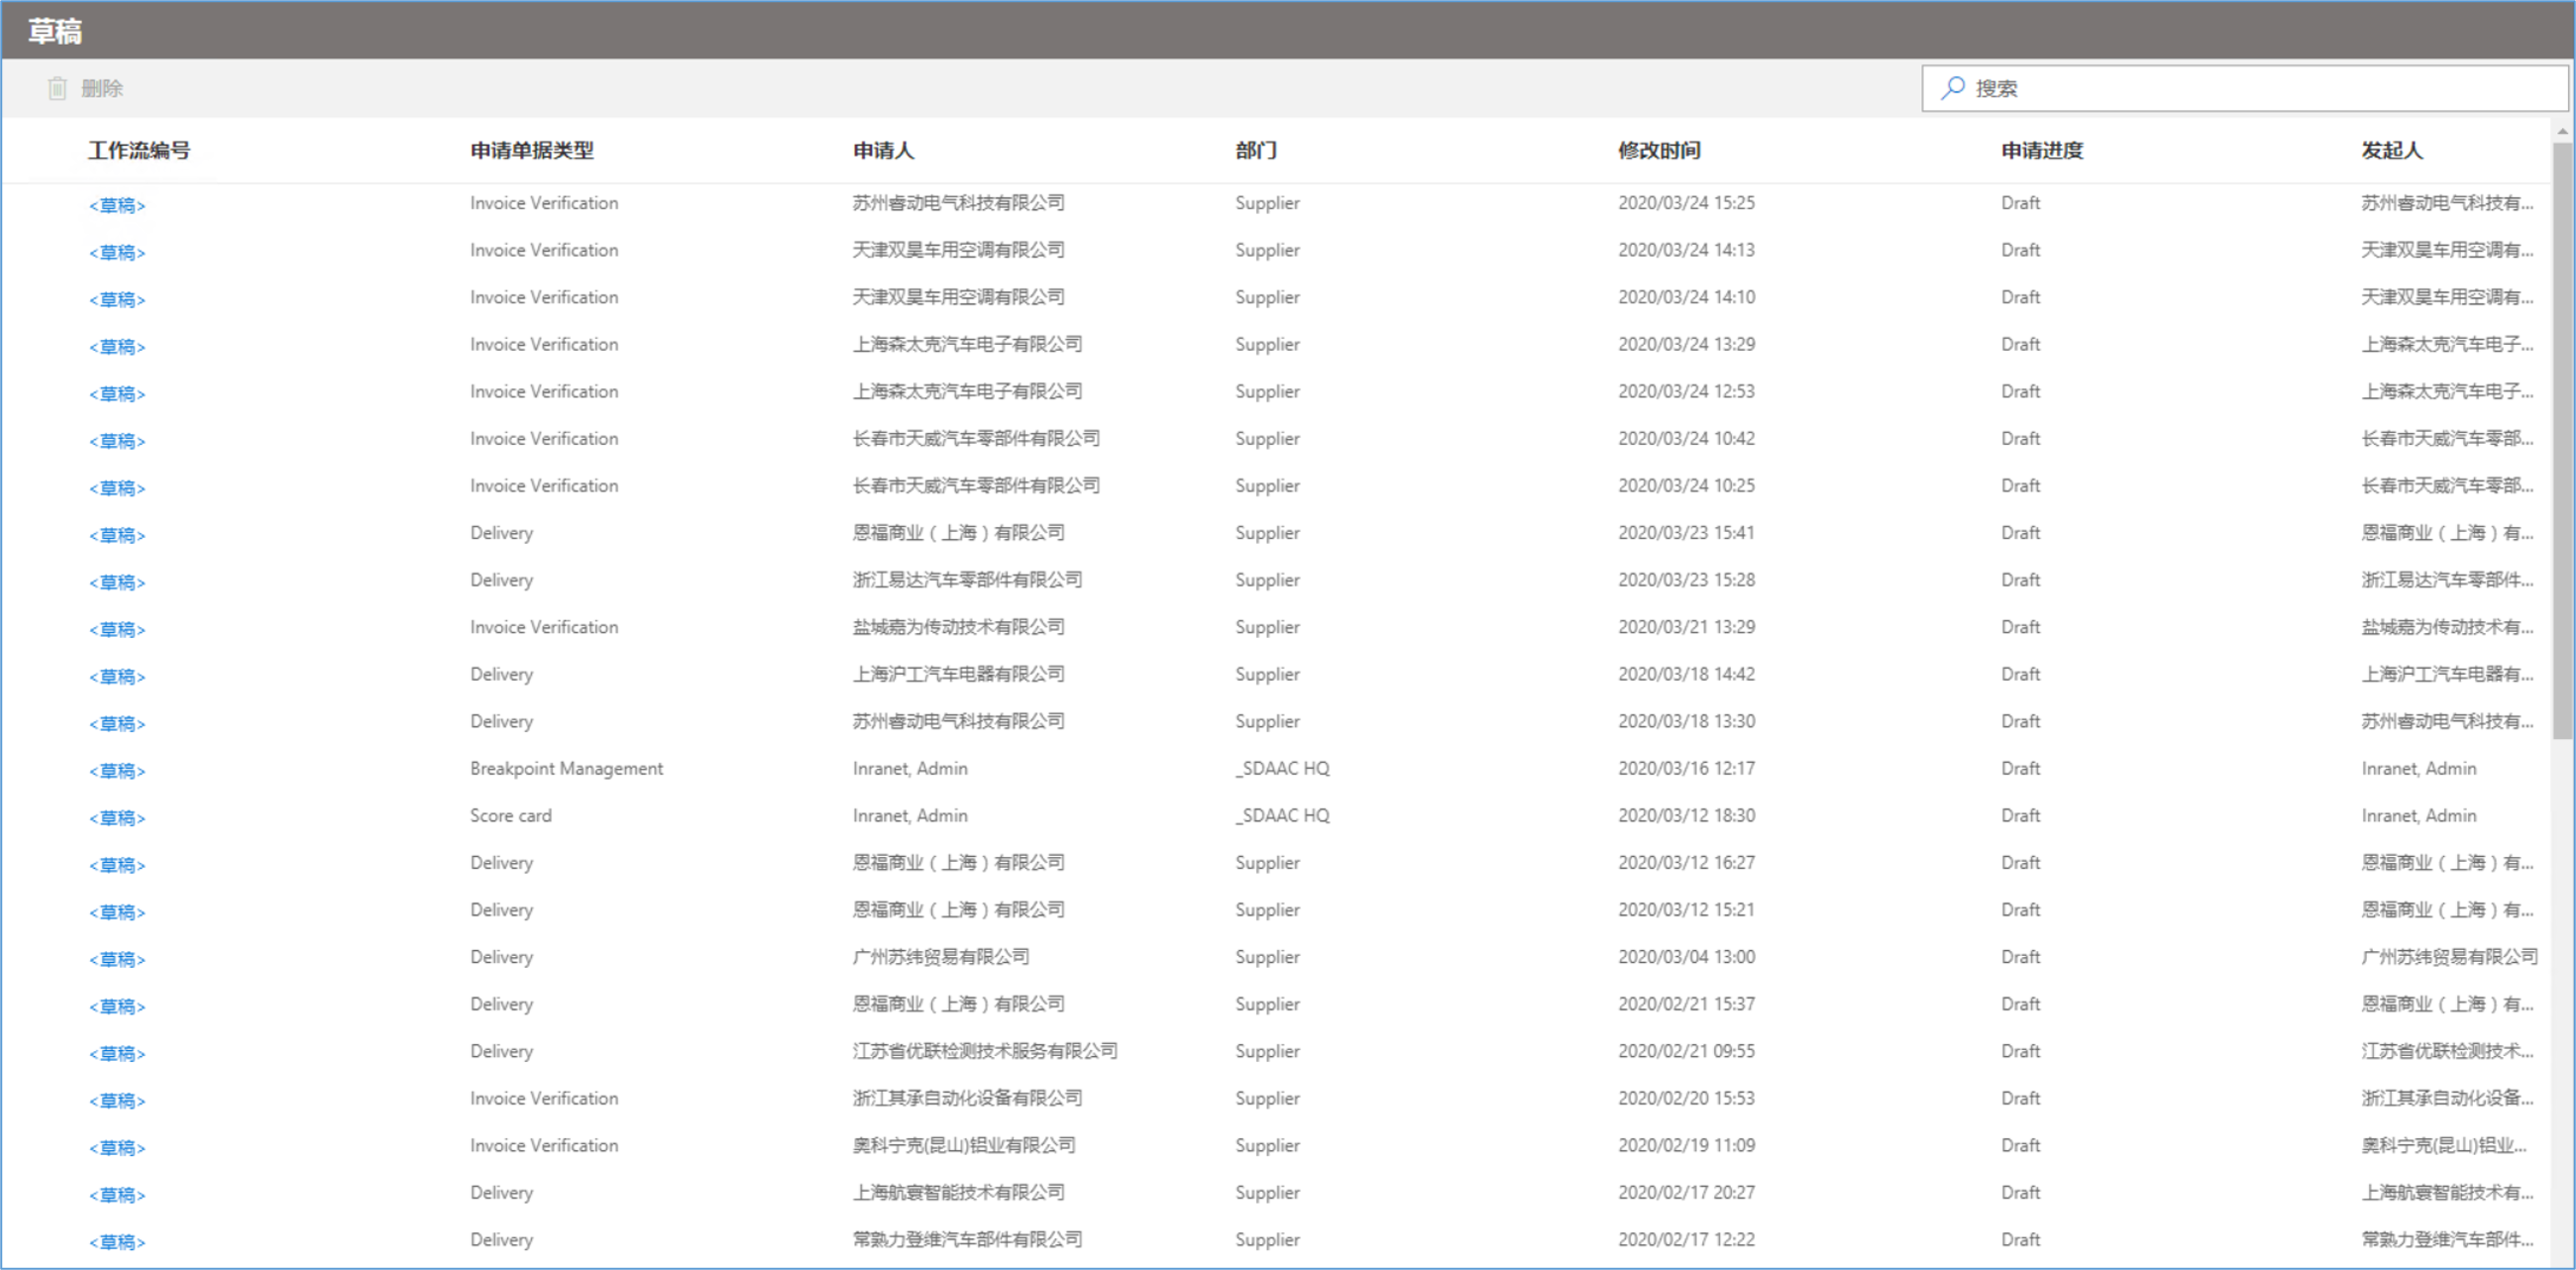Image resolution: width=2576 pixels, height=1270 pixels.
Task: Click timestamp 2020/02/20 15:53
Action: 1686,1097
